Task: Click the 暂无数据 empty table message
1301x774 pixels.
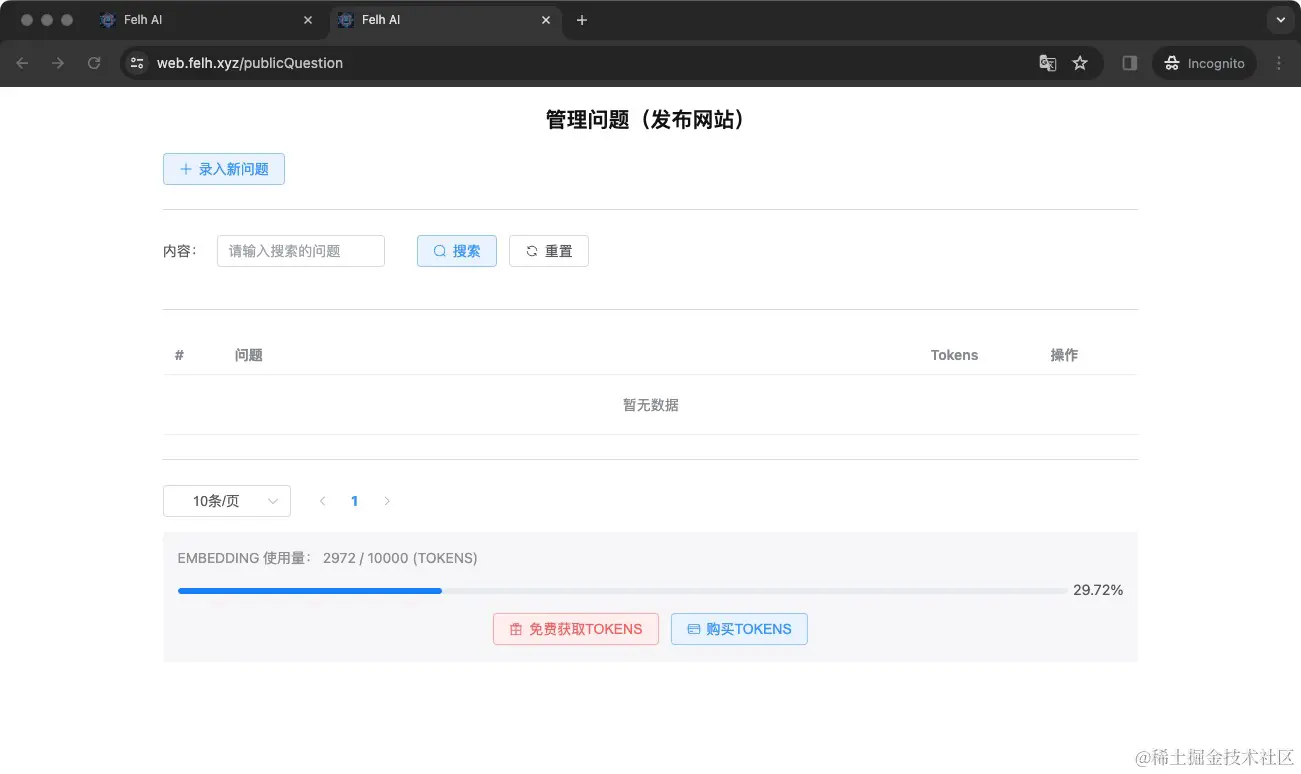Action: [651, 405]
